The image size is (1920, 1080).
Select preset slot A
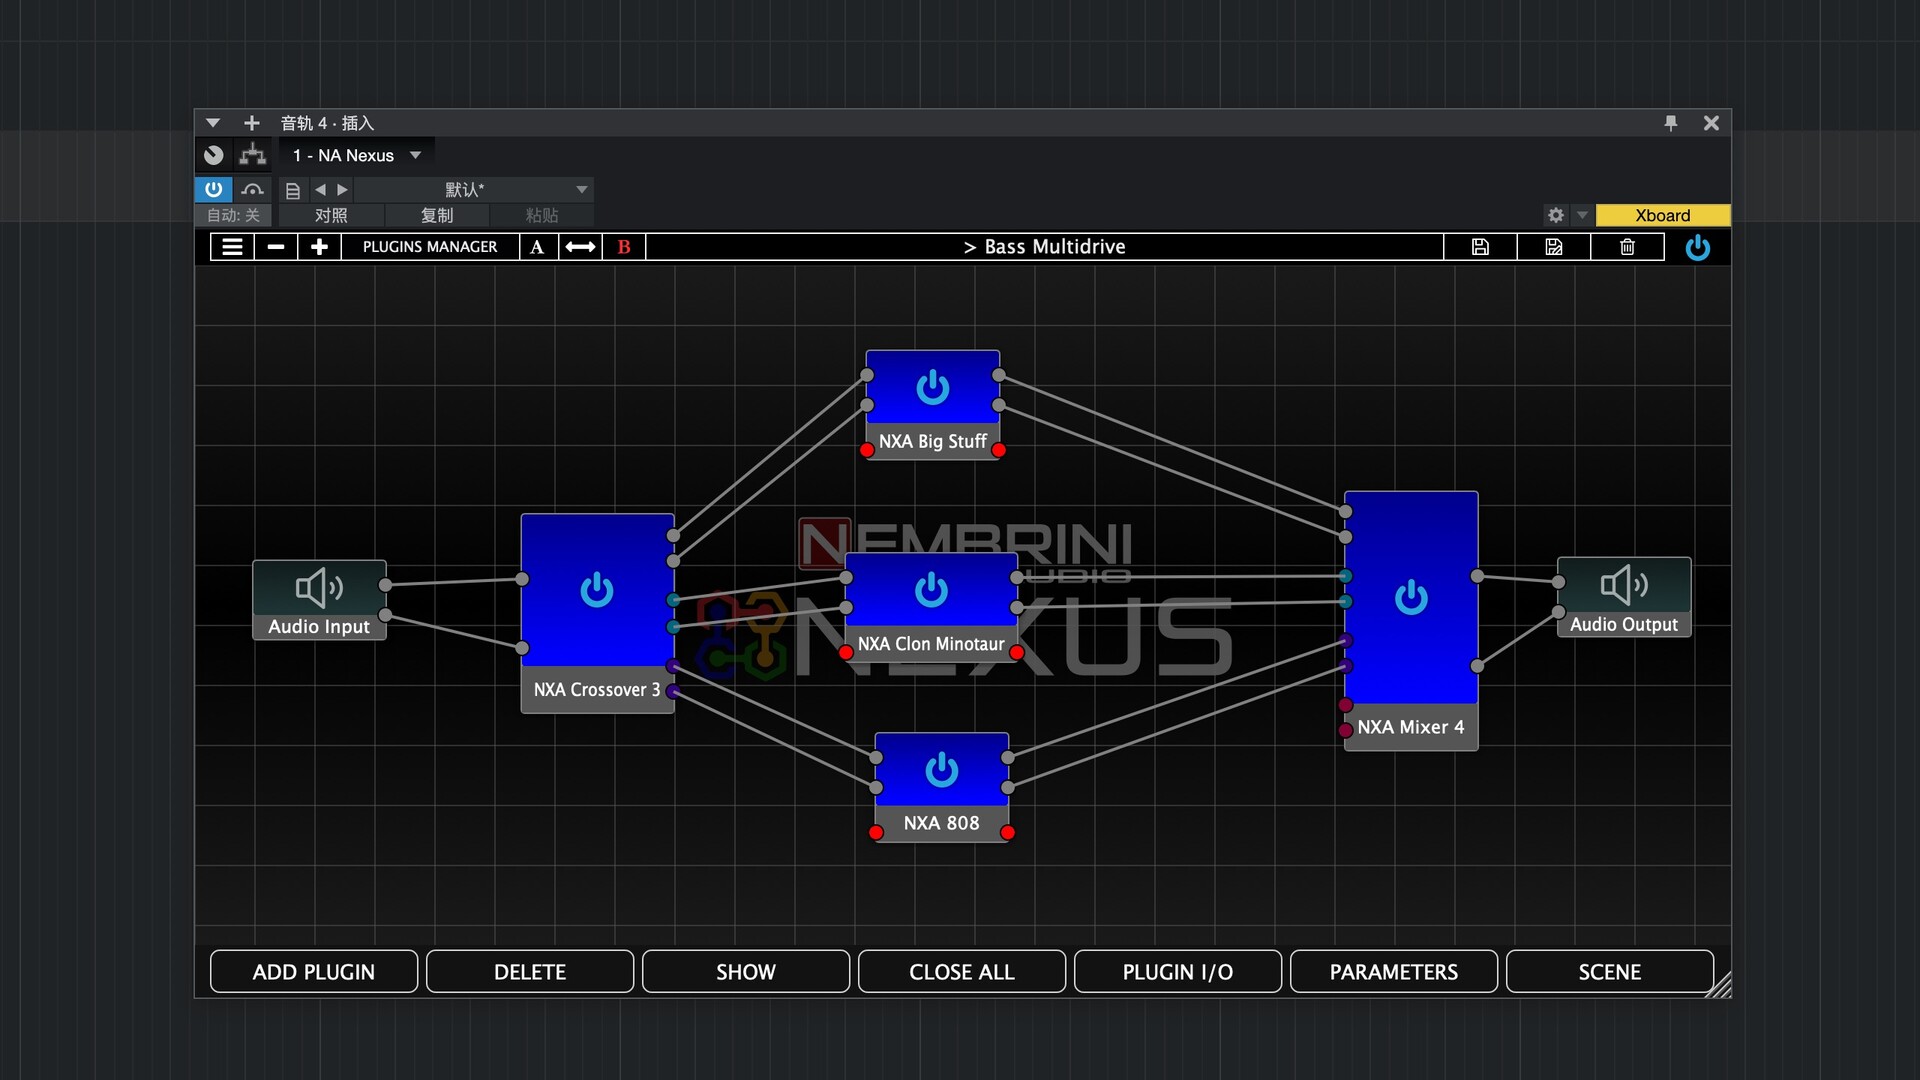click(x=537, y=247)
